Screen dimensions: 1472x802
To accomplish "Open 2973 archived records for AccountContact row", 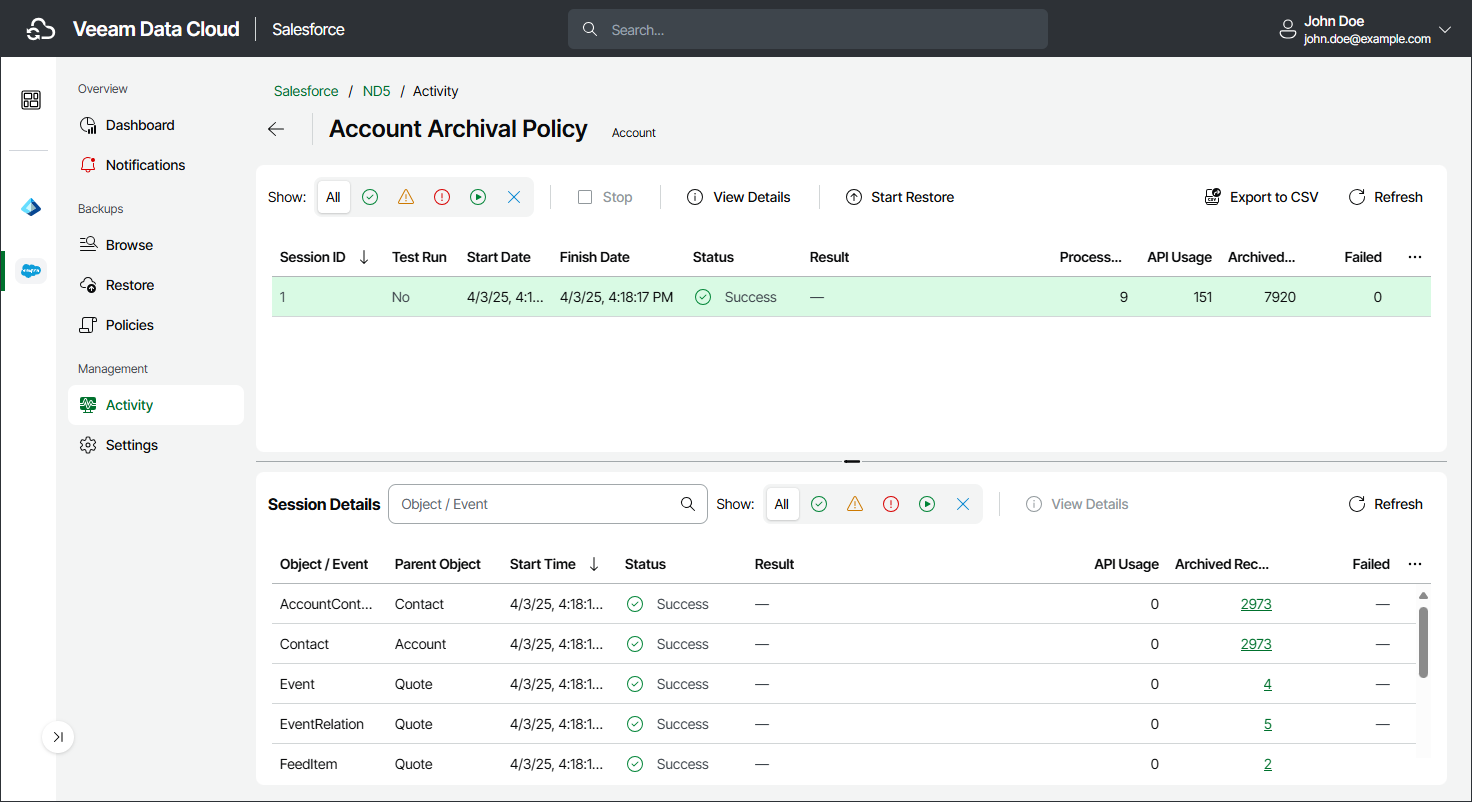I will 1256,604.
